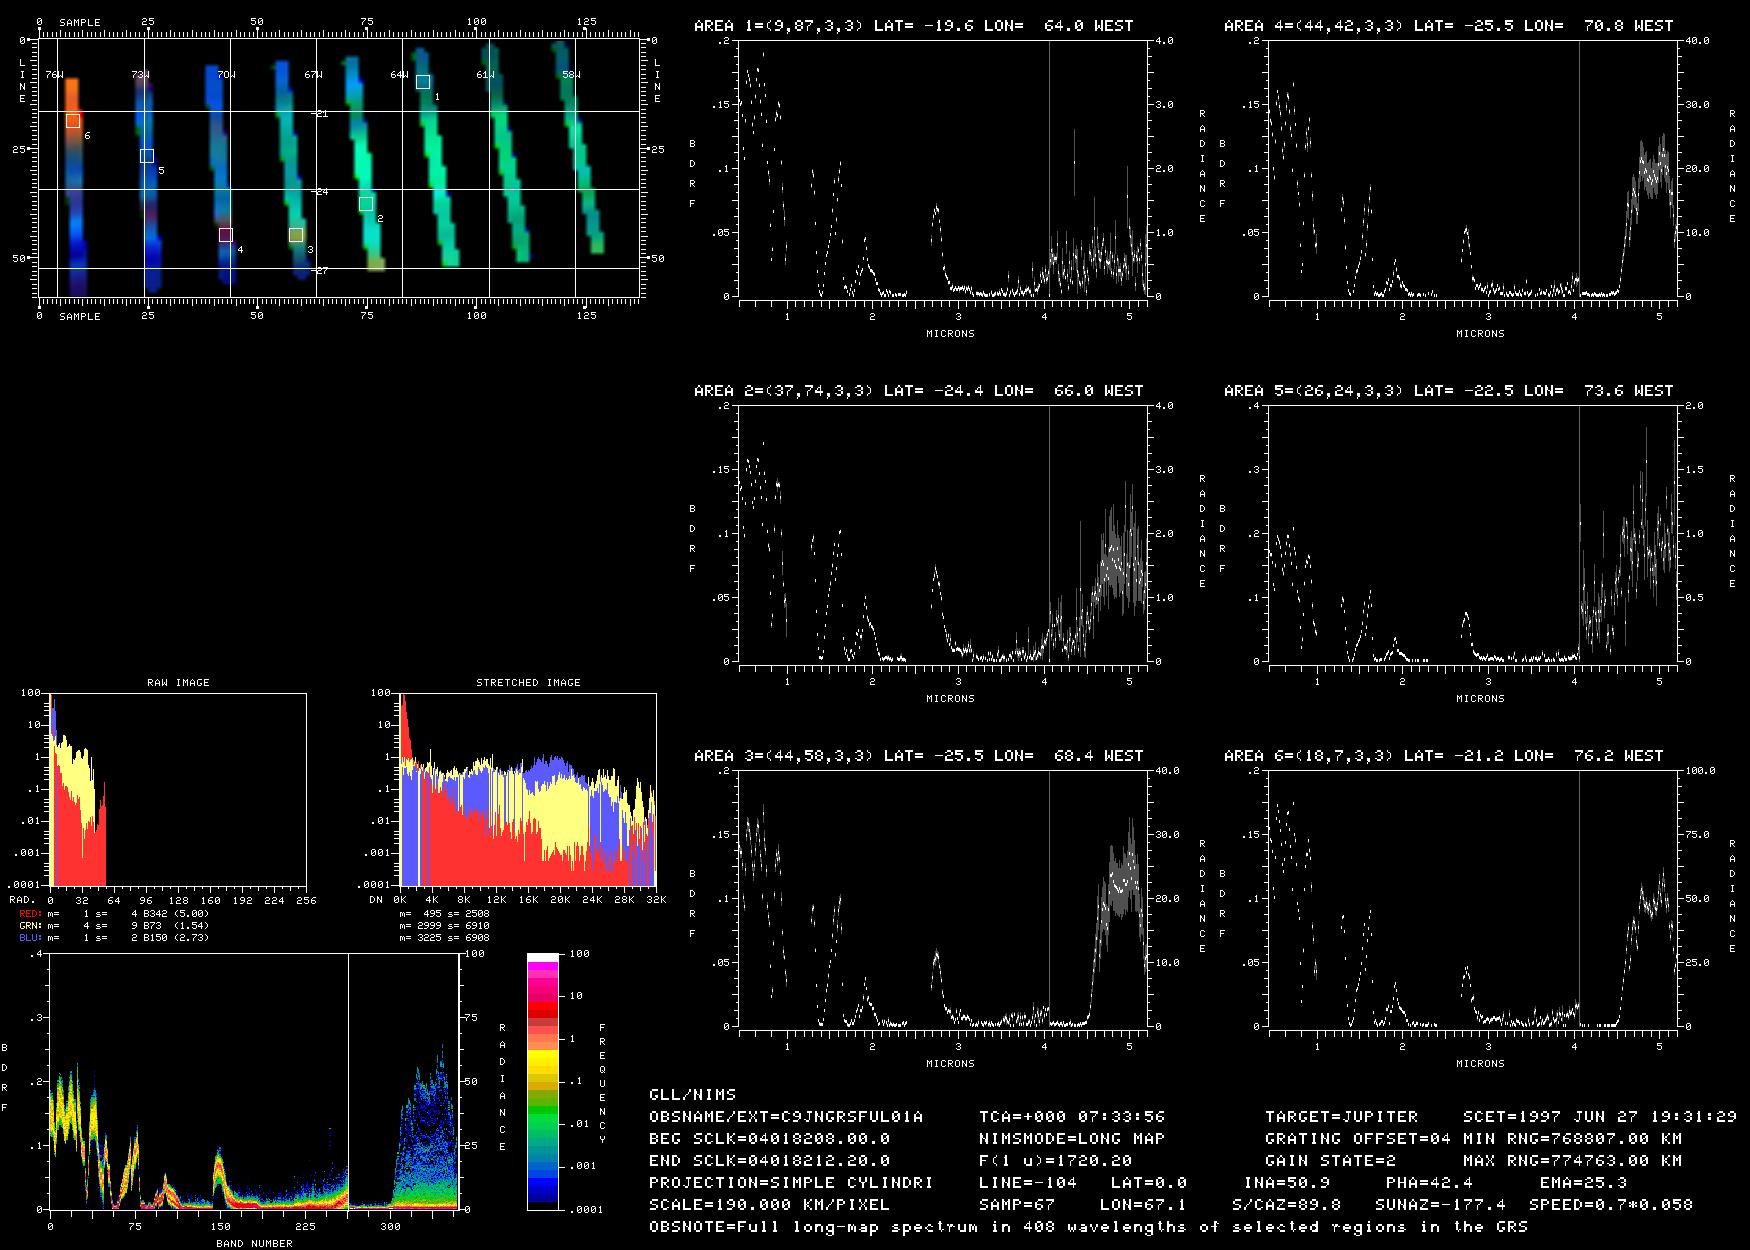Click the AREA 4 plot title with LON 70.8 WEST
Image resolution: width=1750 pixels, height=1250 pixels.
1448,26
